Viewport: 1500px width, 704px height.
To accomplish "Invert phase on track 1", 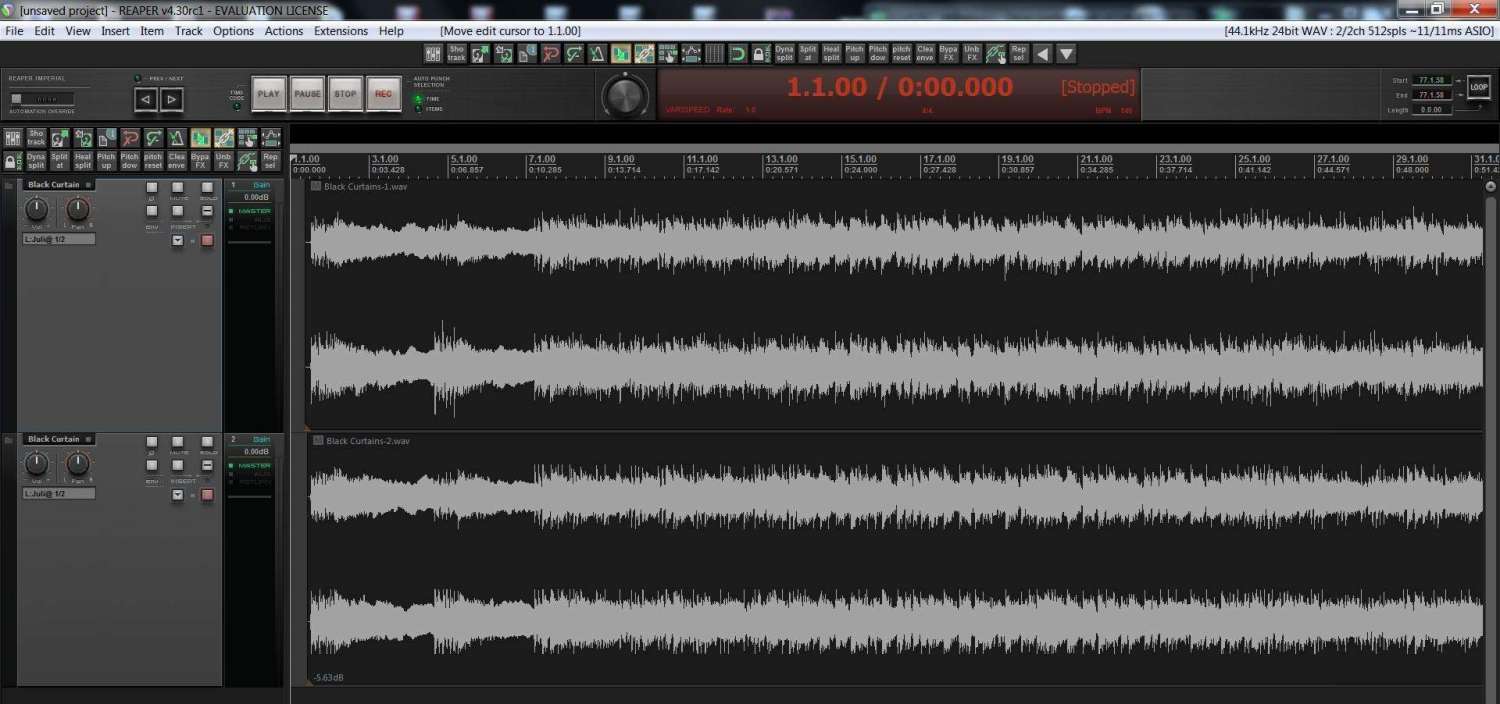I will 152,187.
